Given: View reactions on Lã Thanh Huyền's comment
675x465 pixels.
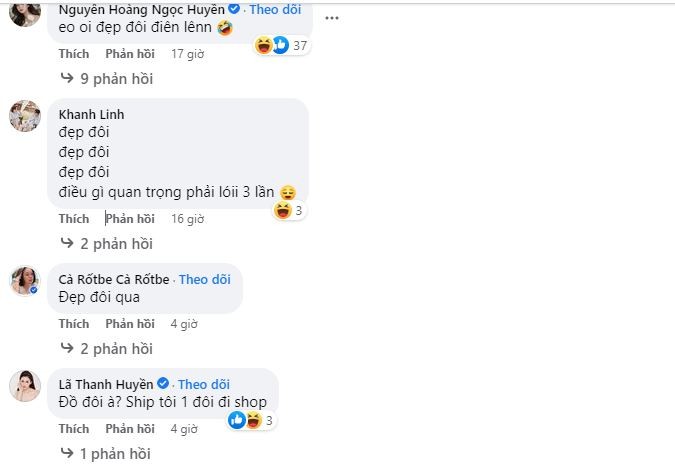Looking at the screenshot, I should click(252, 421).
